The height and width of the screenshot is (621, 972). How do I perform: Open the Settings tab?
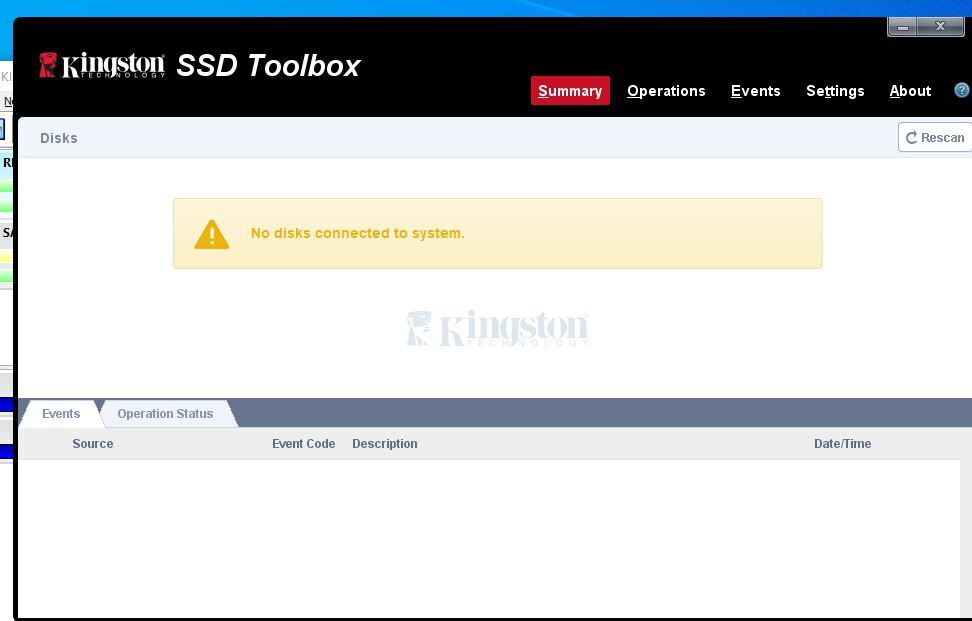[x=835, y=91]
